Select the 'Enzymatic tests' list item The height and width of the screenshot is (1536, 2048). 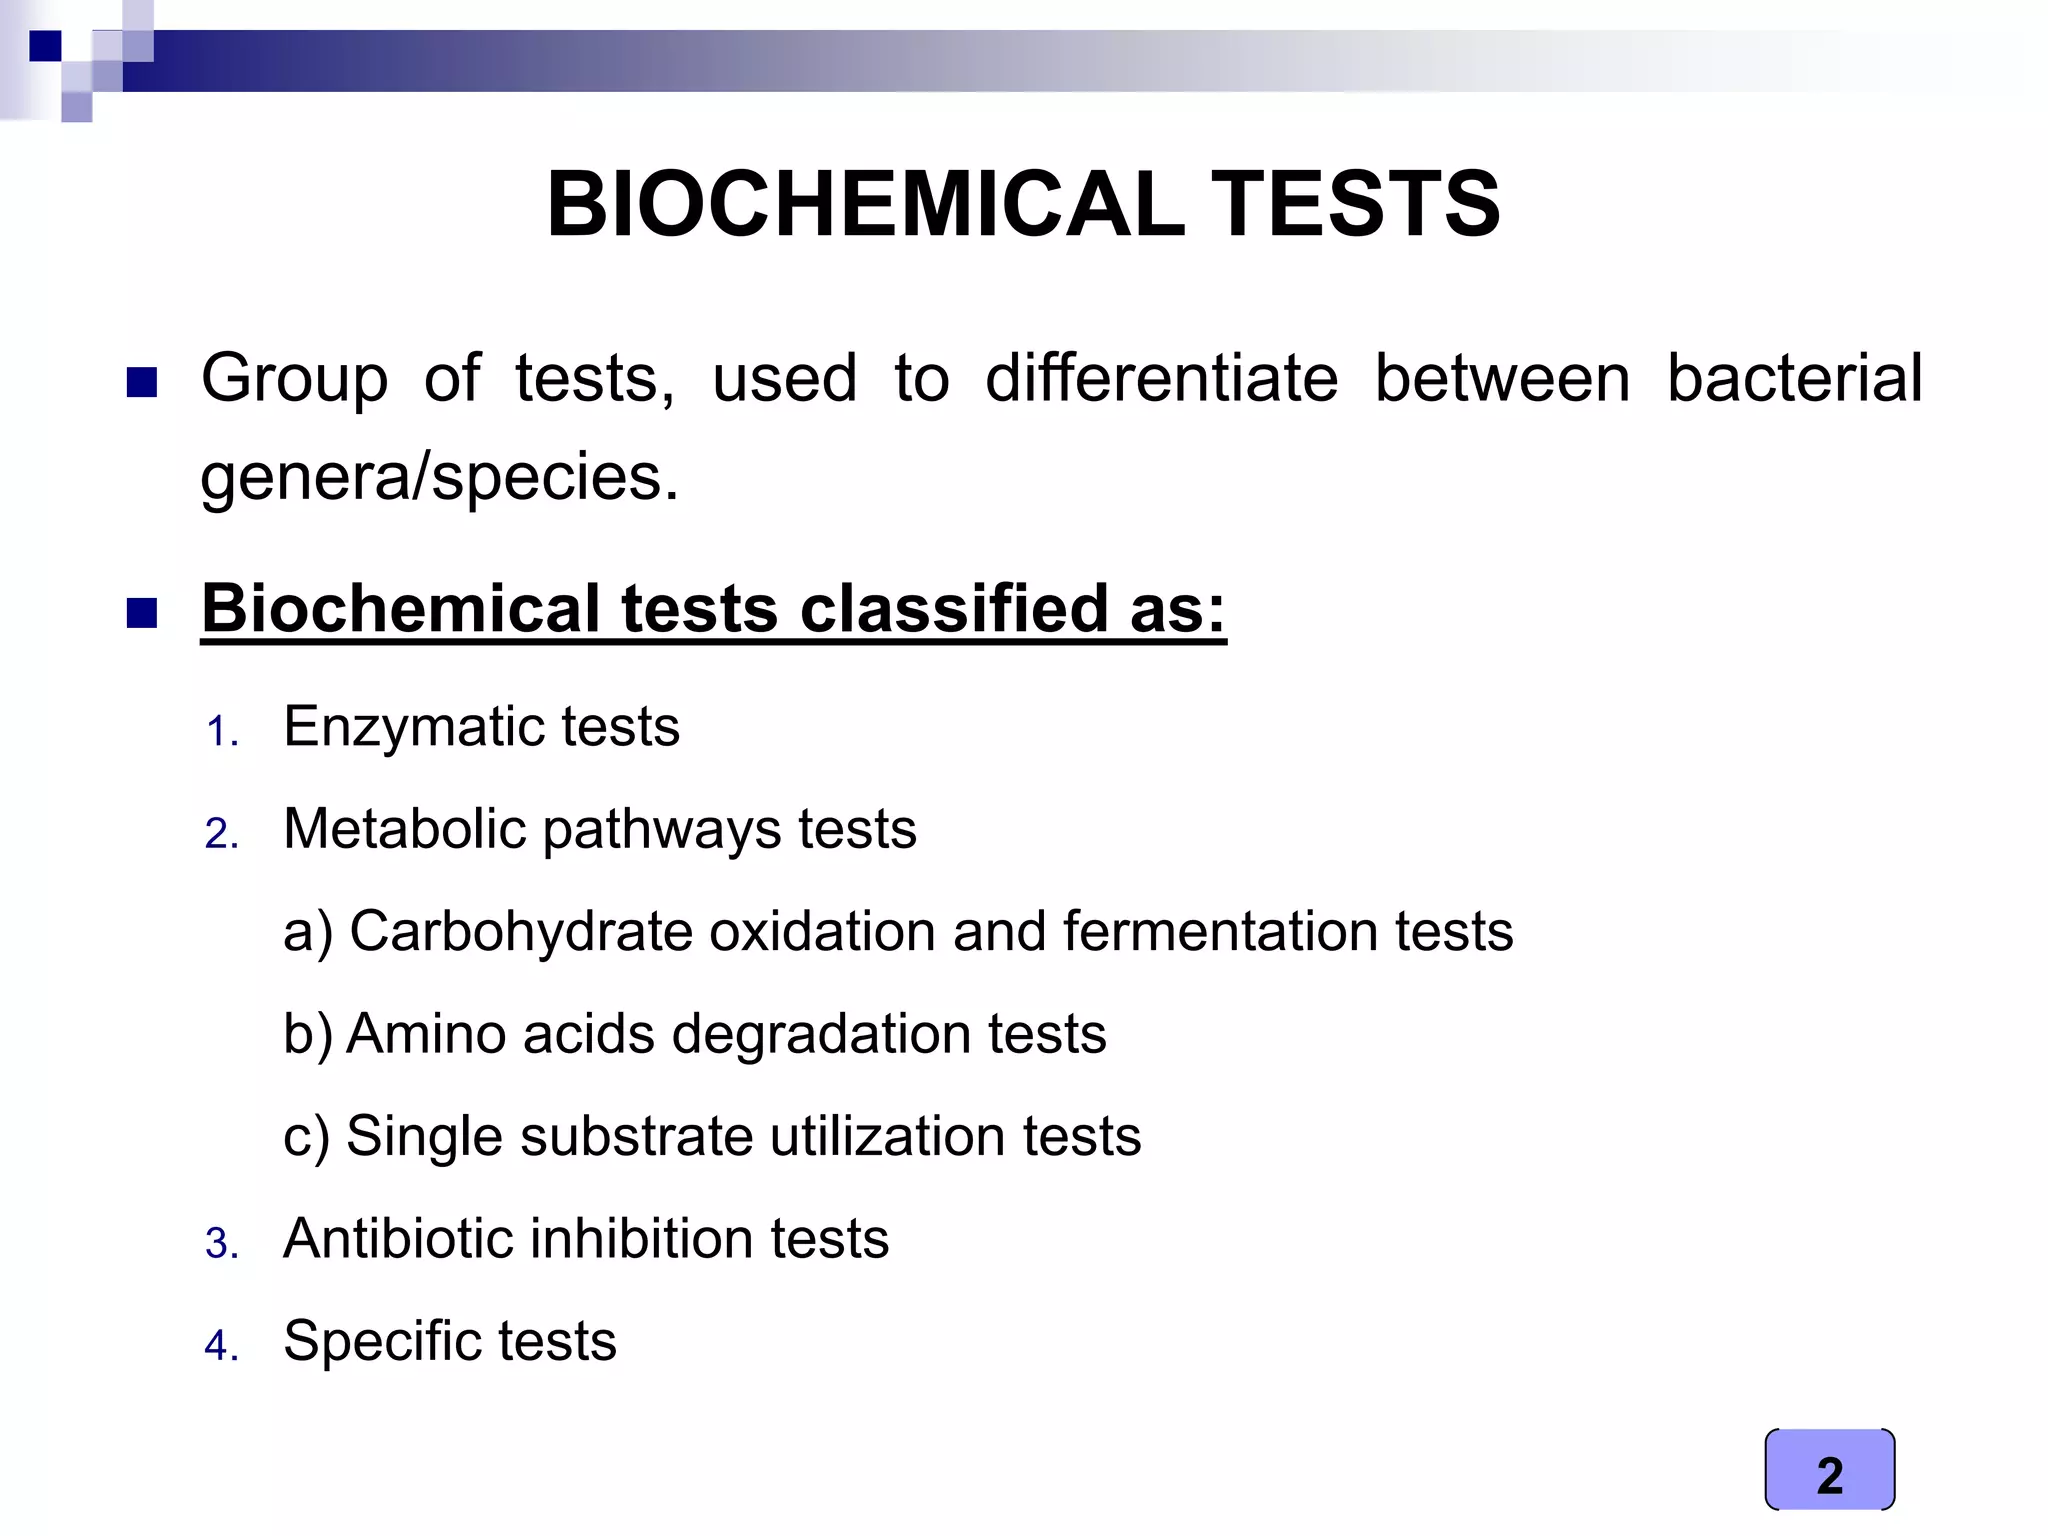point(481,726)
